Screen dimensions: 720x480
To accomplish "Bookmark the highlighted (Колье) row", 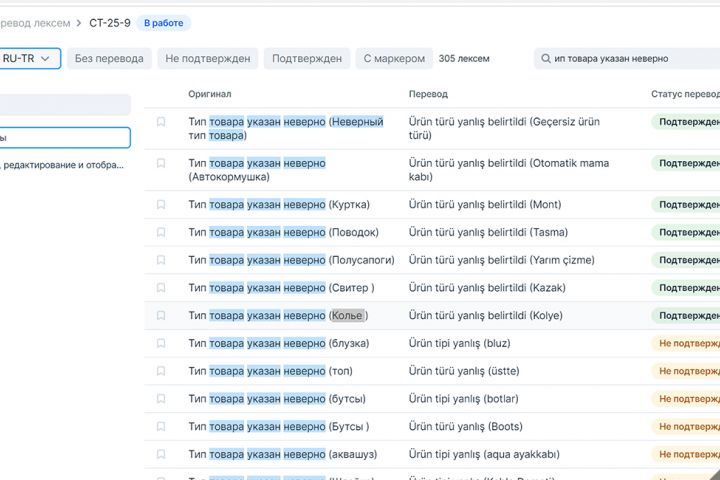I will coord(161,316).
